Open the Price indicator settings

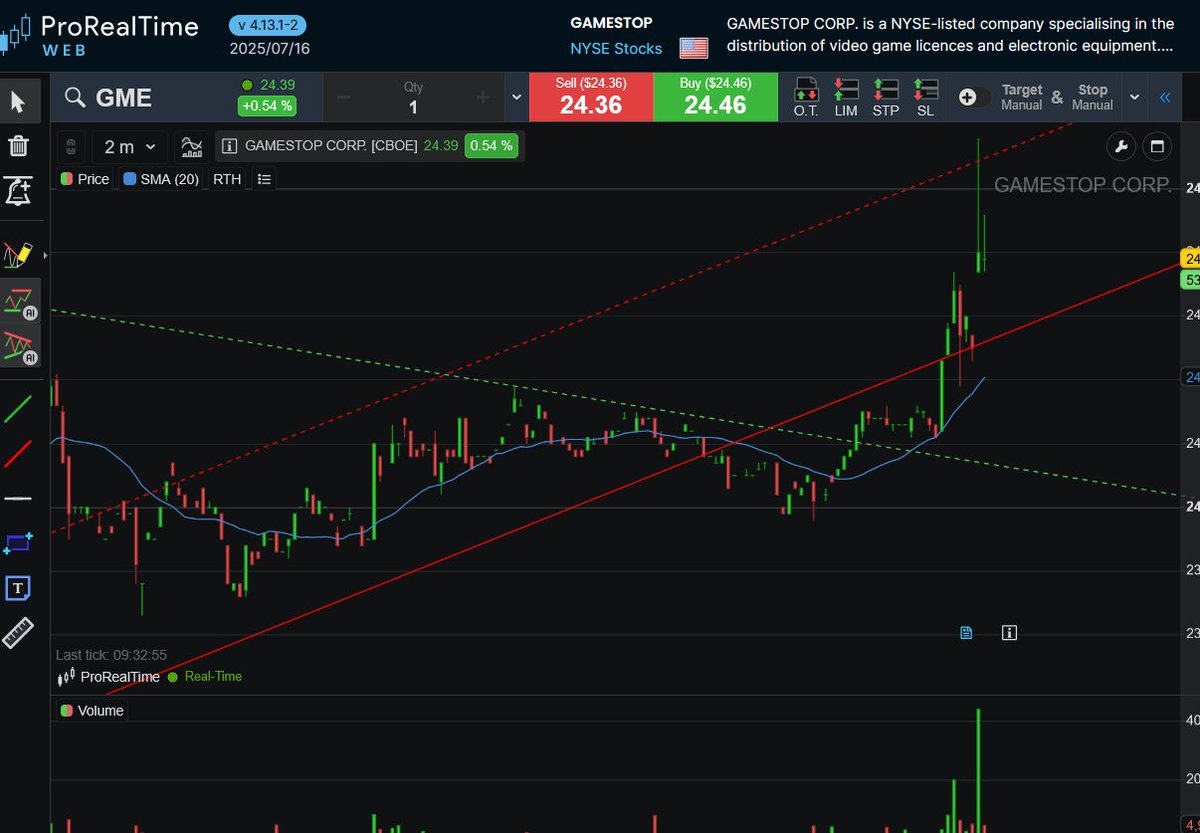tap(85, 179)
